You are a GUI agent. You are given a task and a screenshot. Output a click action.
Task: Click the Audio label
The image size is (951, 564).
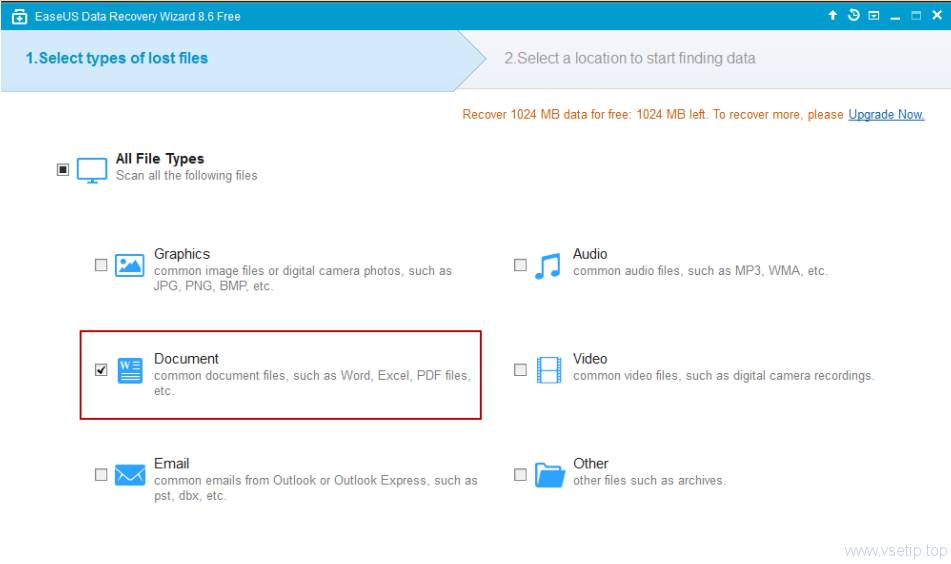(590, 254)
